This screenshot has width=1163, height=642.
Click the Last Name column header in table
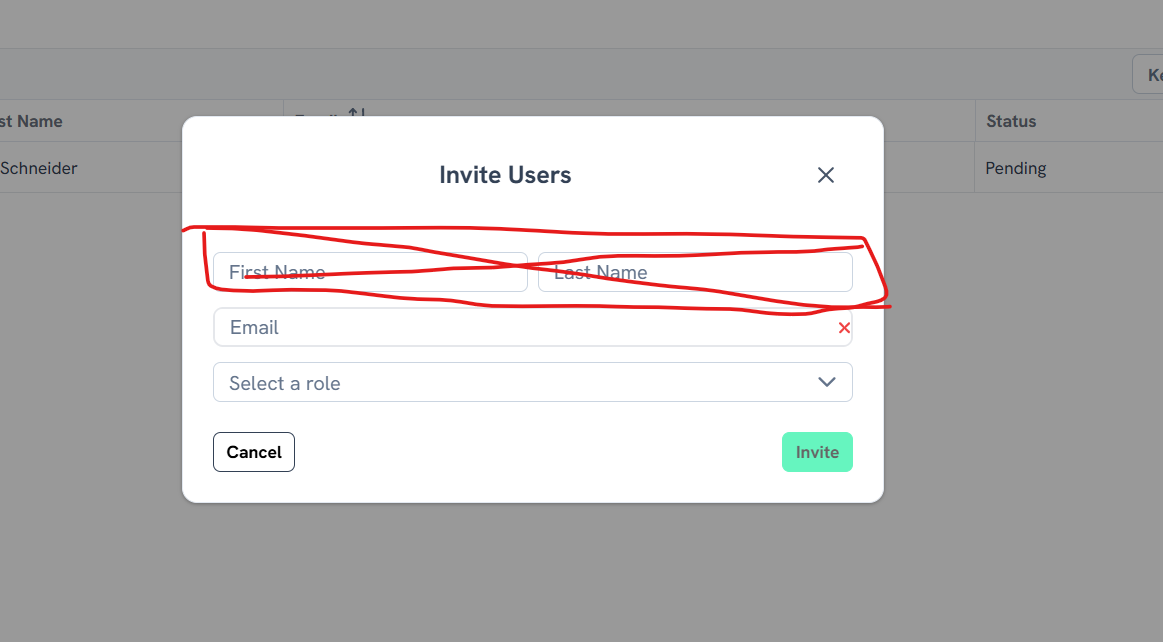point(32,121)
